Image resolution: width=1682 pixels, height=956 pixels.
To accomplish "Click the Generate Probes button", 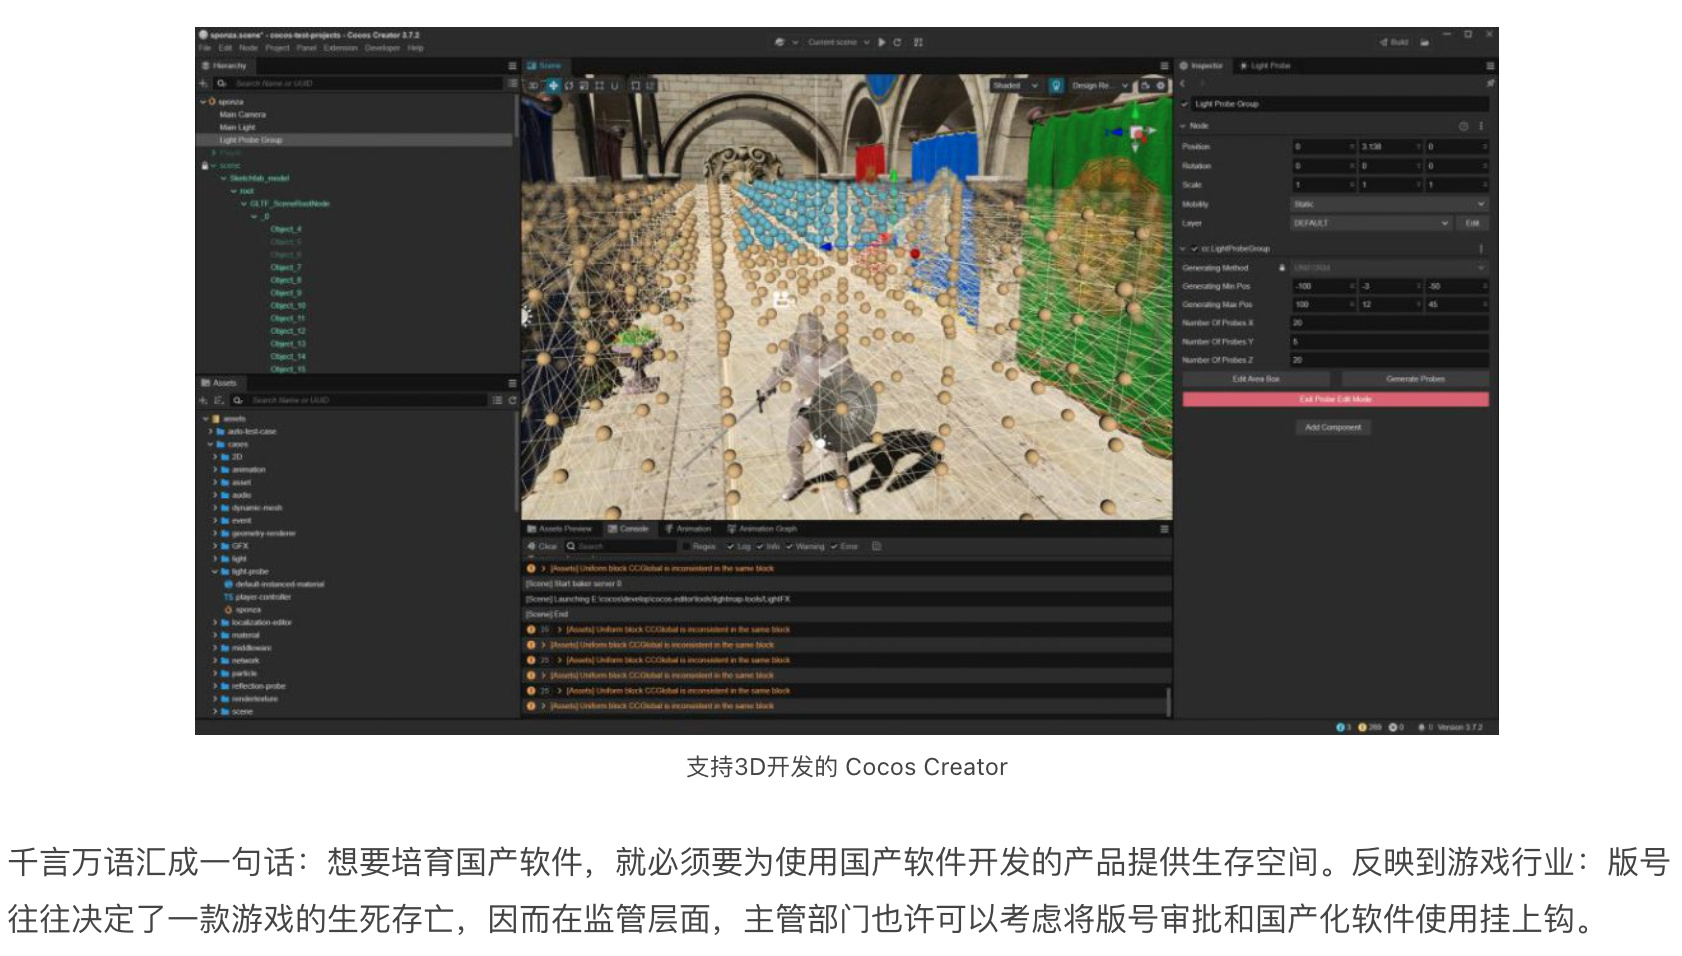I will [x=1415, y=379].
